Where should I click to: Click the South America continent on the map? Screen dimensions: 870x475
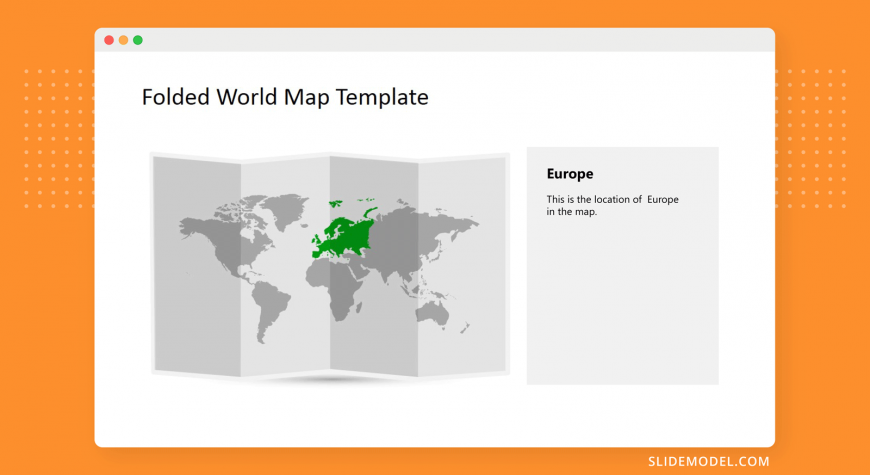coord(269,311)
